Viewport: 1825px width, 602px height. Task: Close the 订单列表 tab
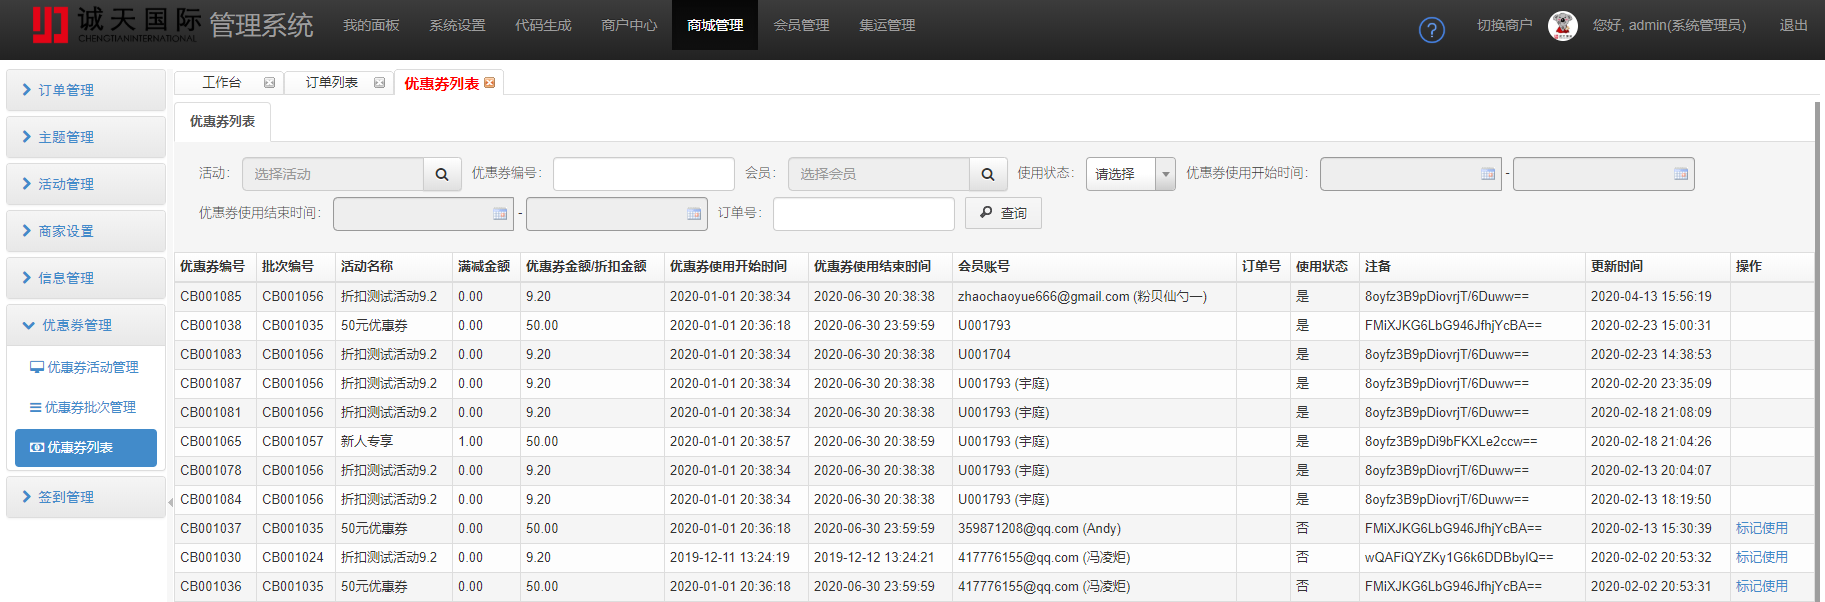tap(379, 83)
